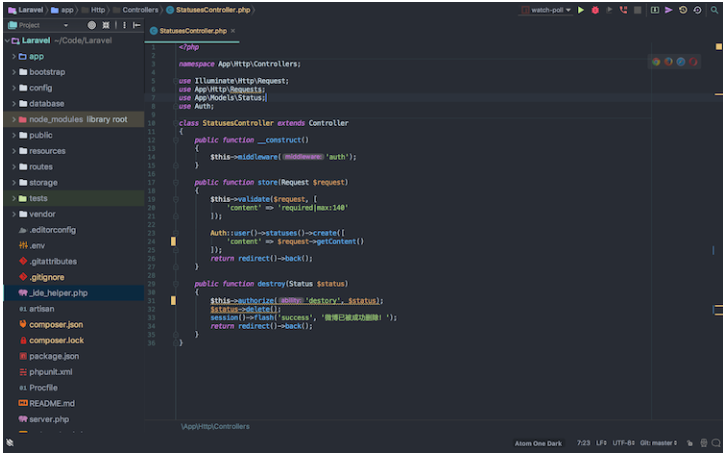Viewport: 724px width, 456px height.
Task: Select the storage folder
Action: [74, 182]
